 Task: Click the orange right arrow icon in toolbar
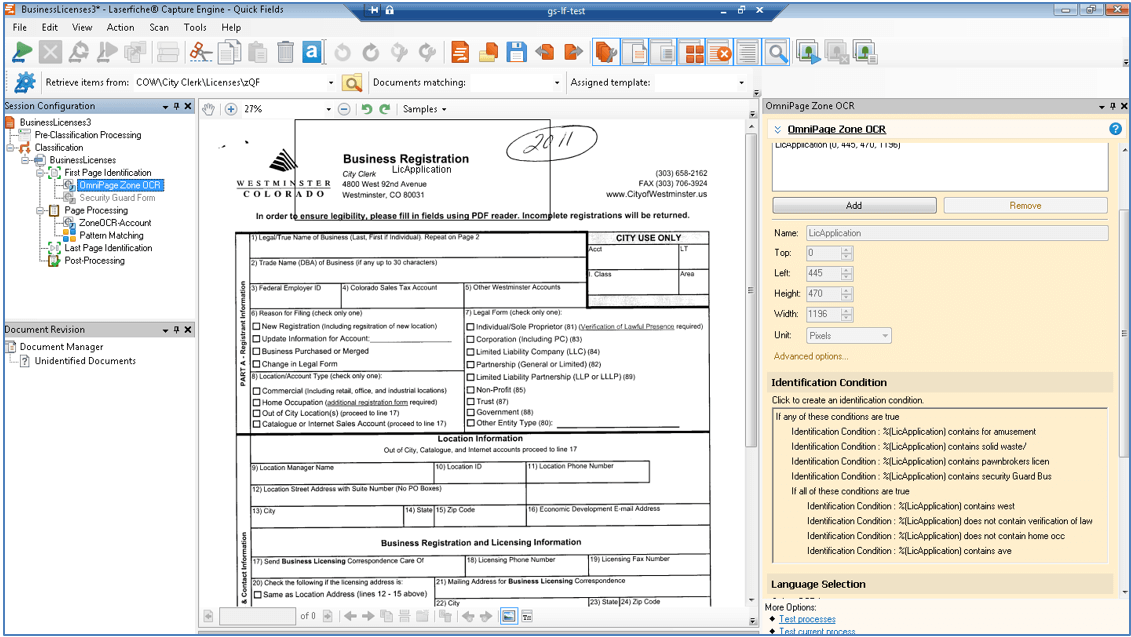(x=573, y=53)
